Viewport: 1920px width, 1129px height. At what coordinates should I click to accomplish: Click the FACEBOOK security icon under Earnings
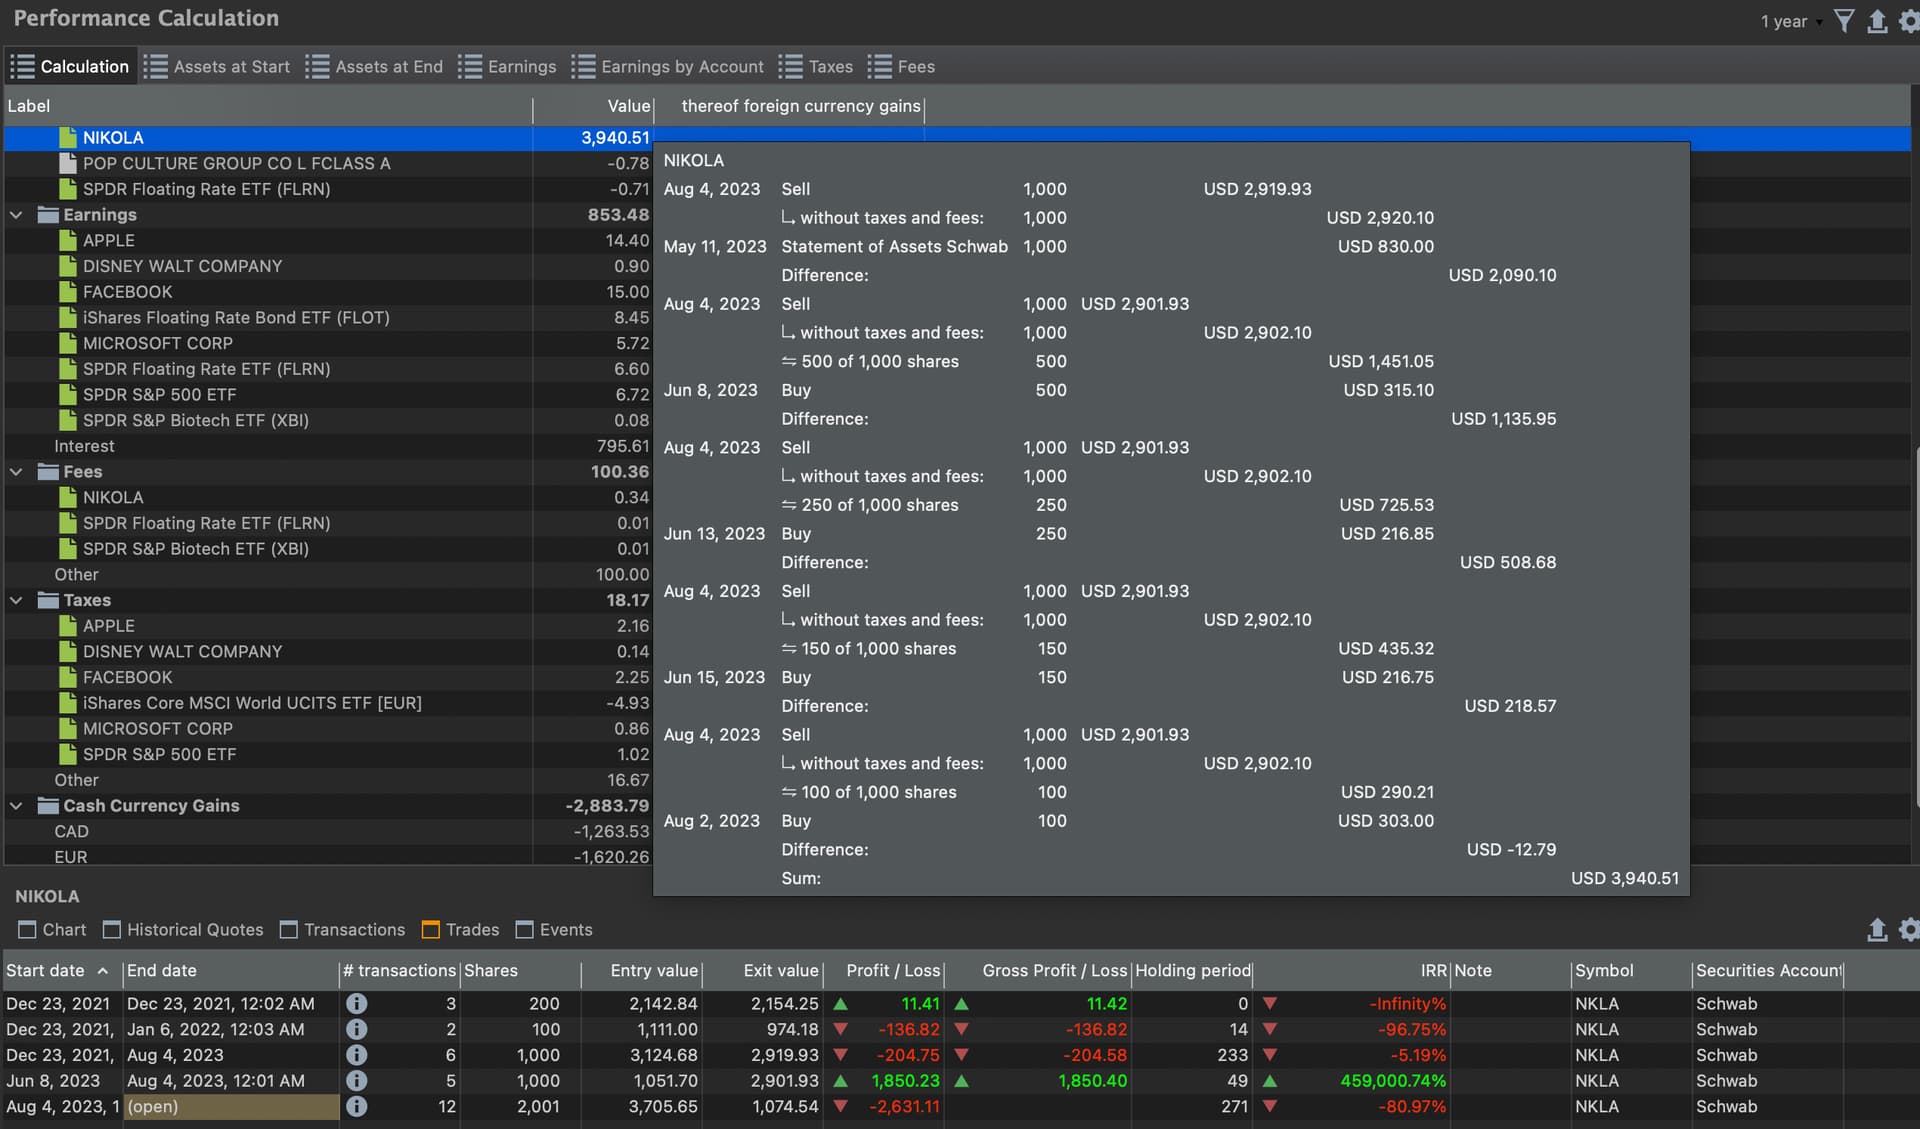68,292
